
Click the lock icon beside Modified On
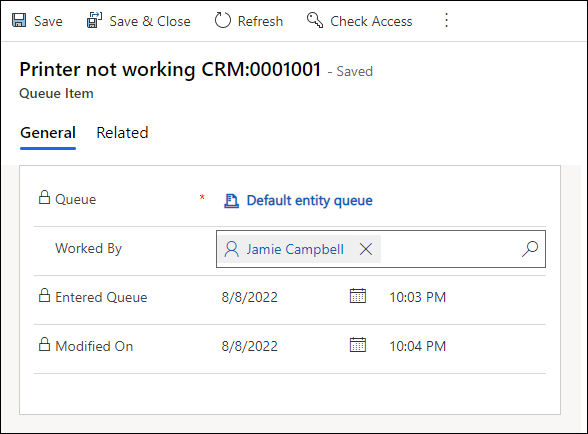(44, 344)
